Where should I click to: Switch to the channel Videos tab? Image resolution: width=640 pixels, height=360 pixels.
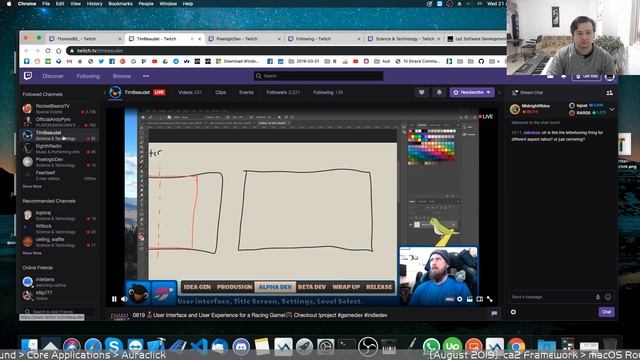(190, 93)
